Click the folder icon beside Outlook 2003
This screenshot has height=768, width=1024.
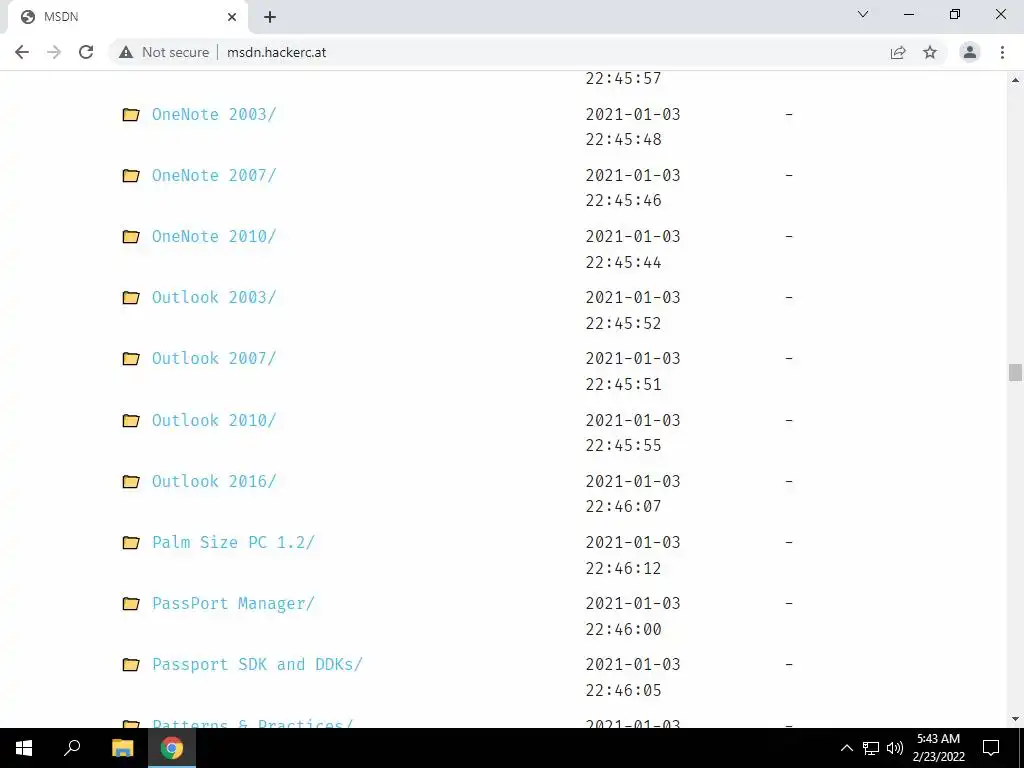click(131, 298)
